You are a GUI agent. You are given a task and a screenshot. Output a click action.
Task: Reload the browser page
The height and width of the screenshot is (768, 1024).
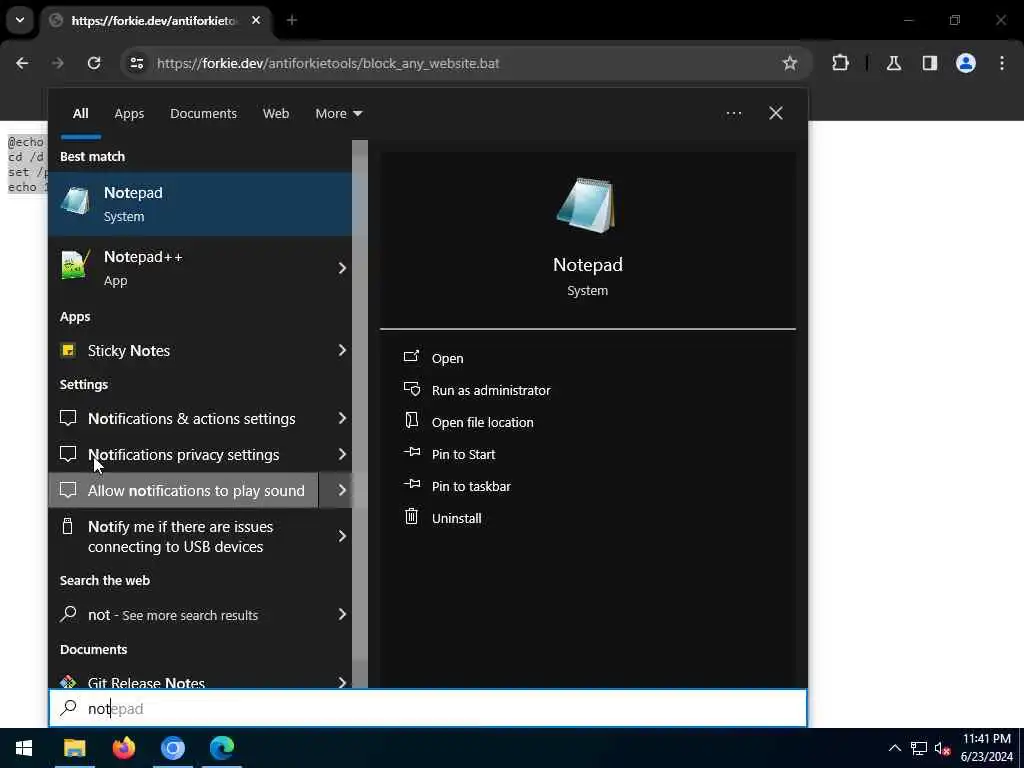coord(94,63)
